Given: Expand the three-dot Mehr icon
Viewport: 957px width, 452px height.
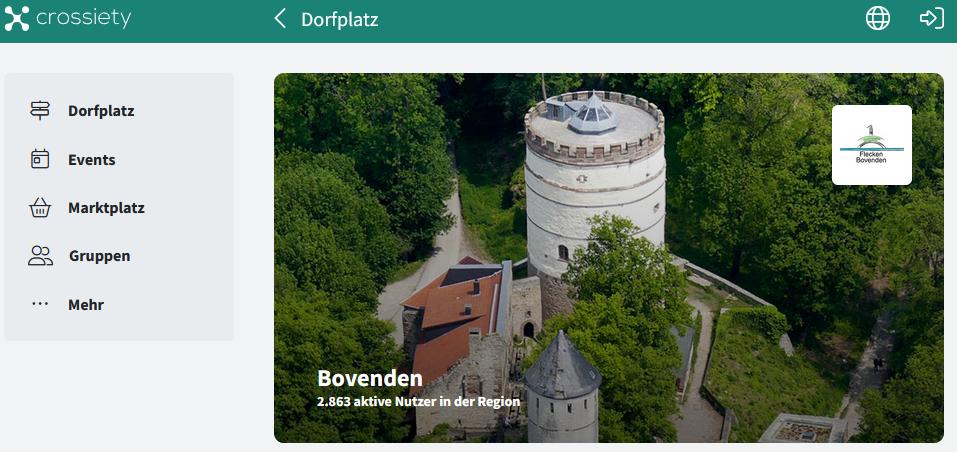Looking at the screenshot, I should 40,304.
